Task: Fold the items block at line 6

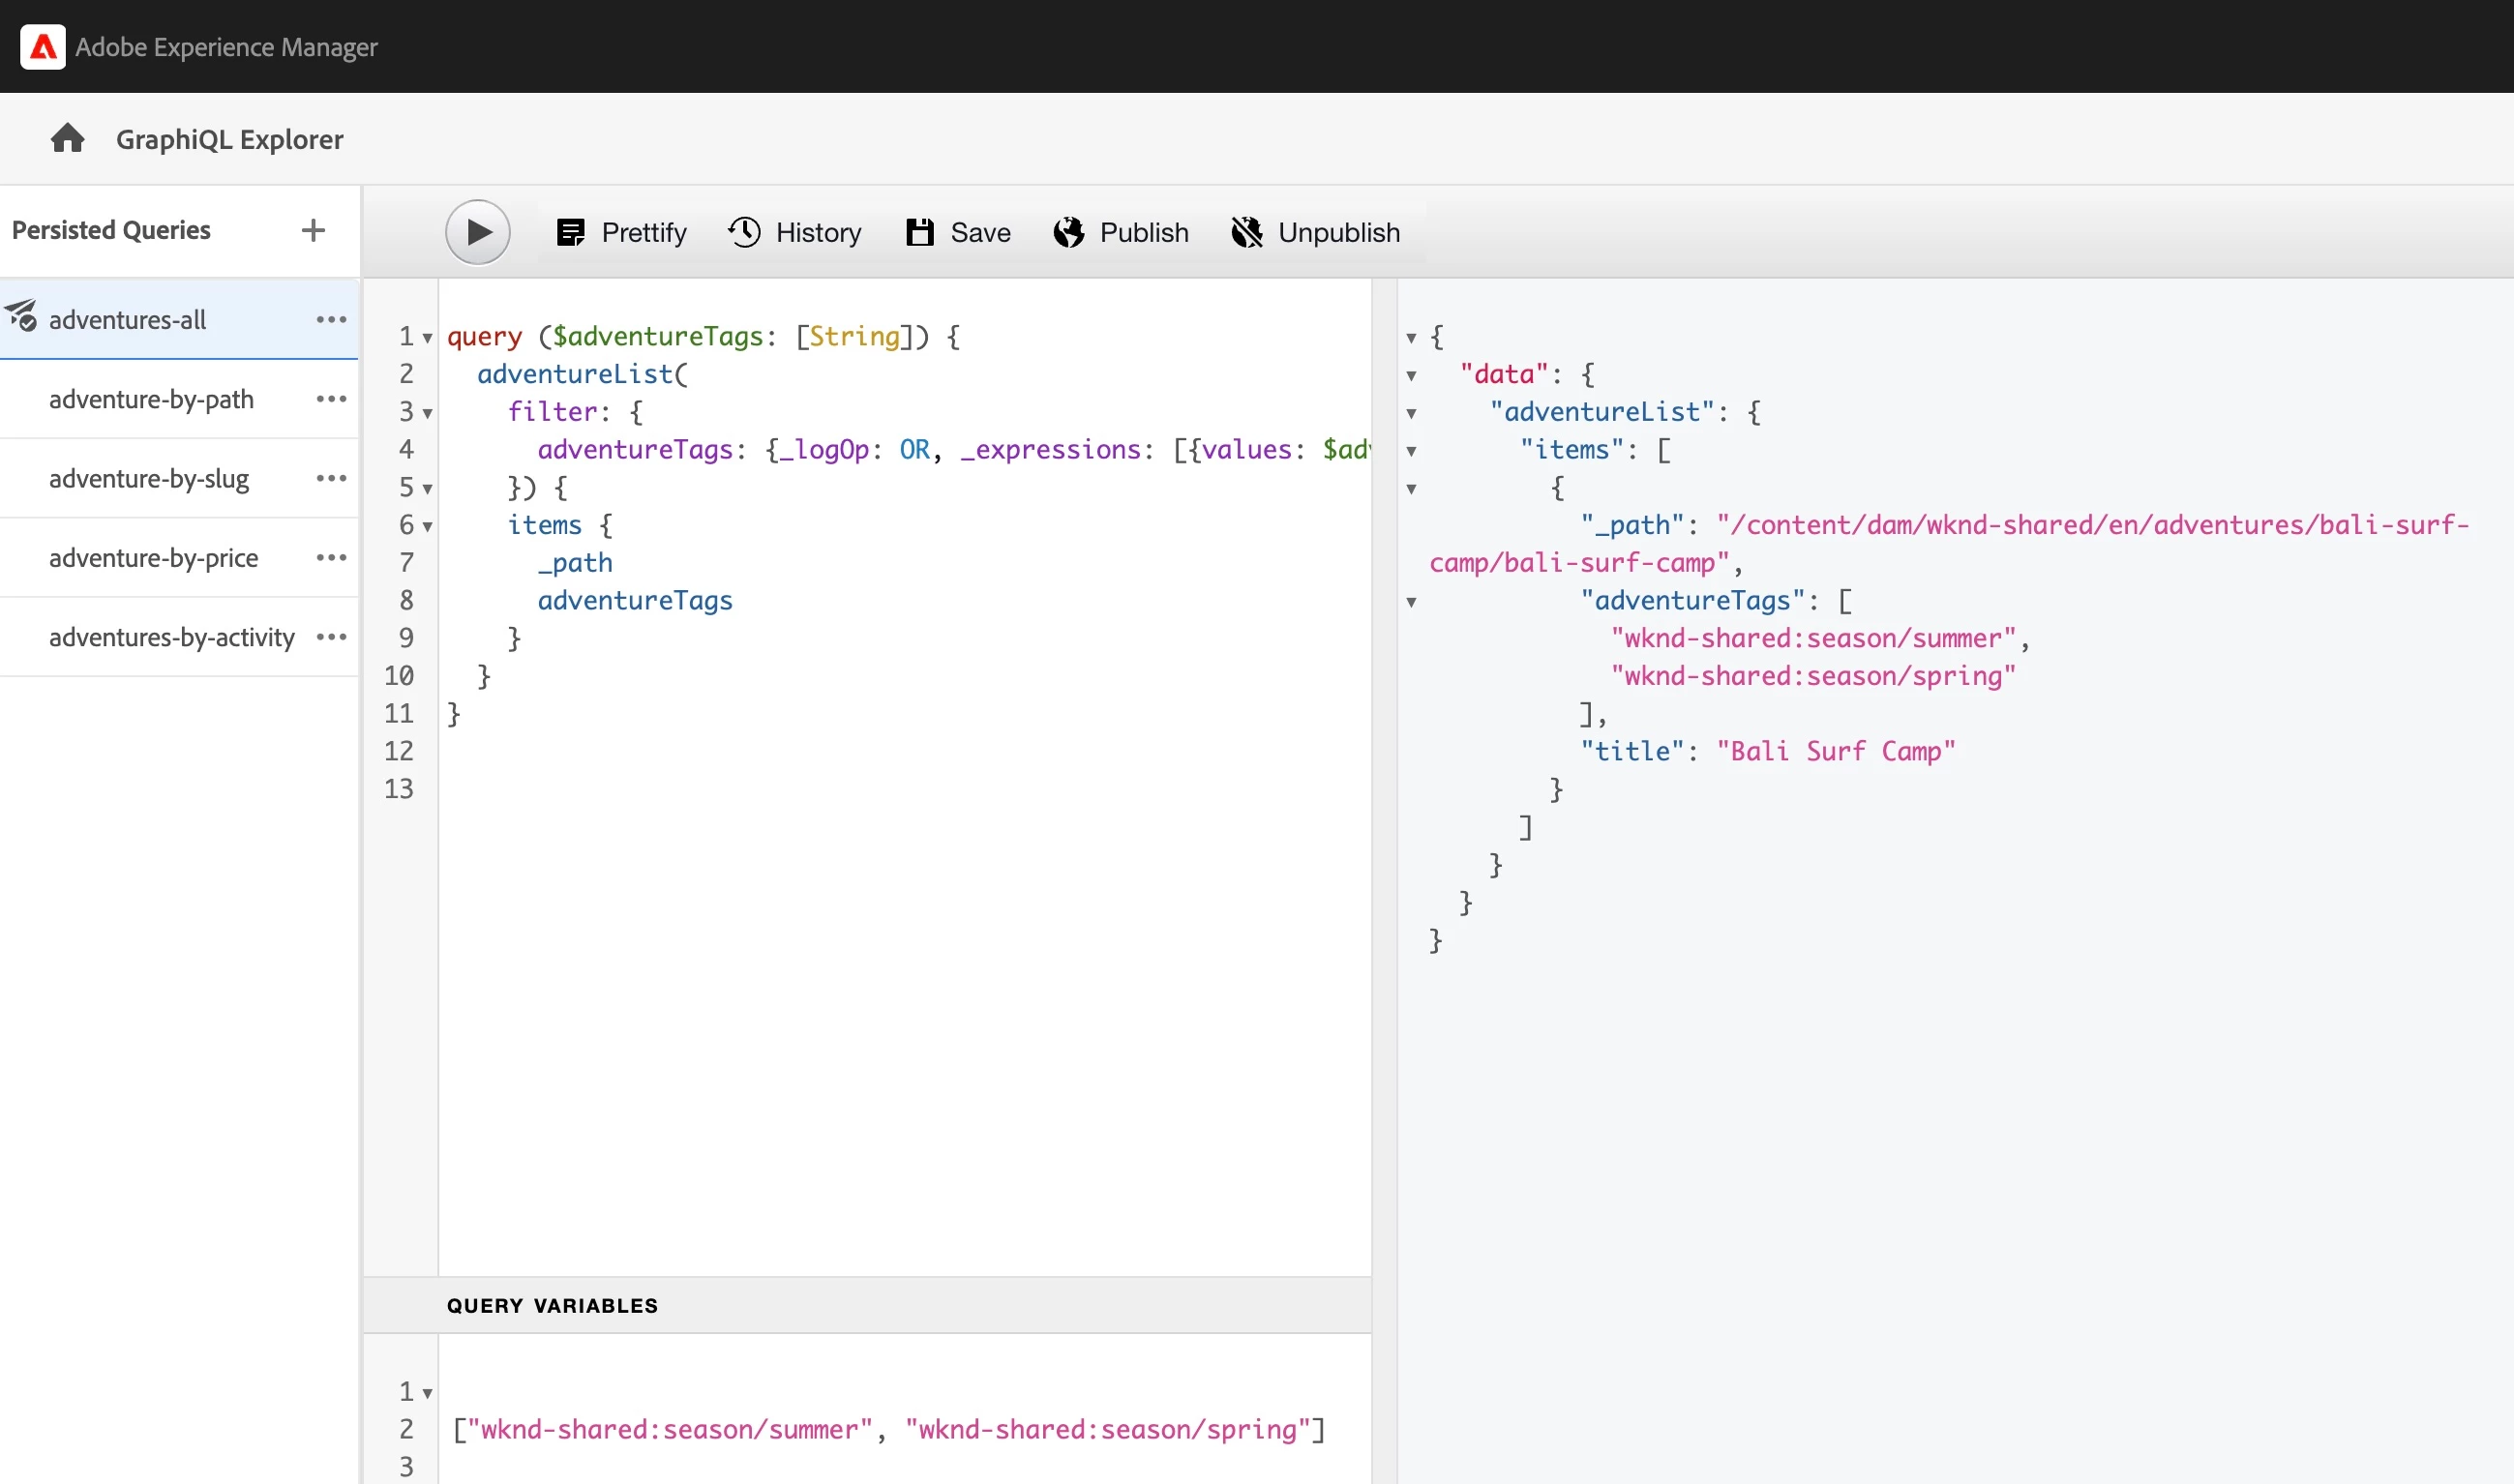Action: 428,526
